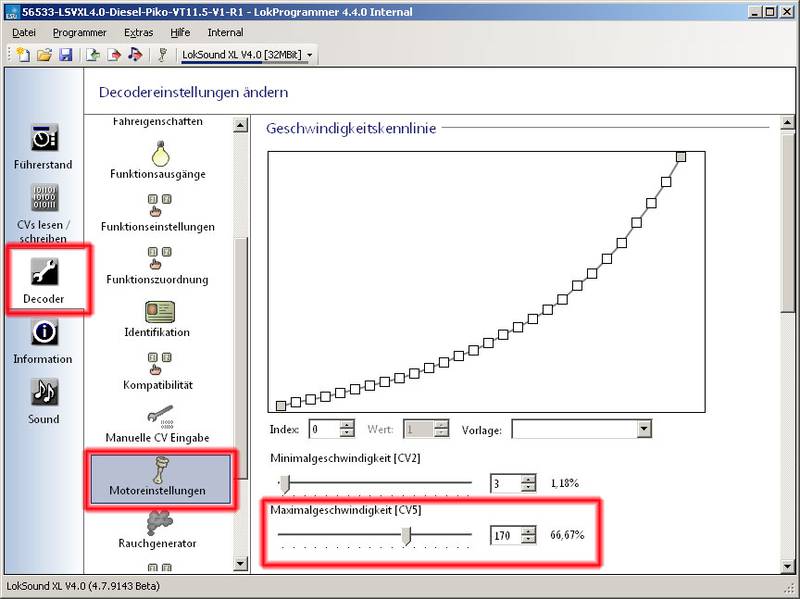This screenshot has width=800, height=599.
Task: Select the first speed curve point at bottom left
Action: [281, 406]
